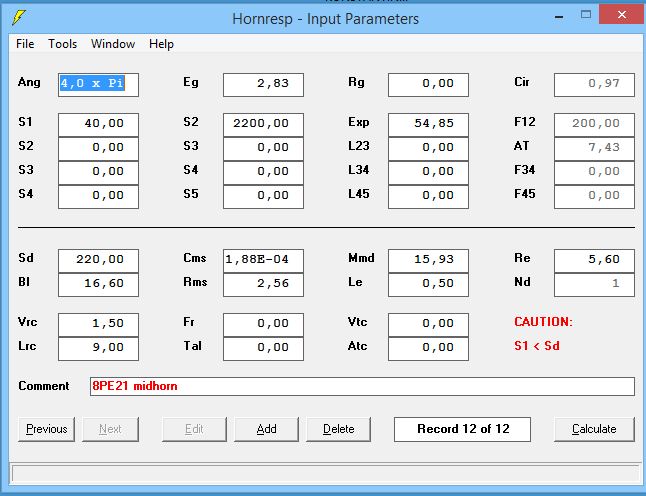646x496 pixels.
Task: Click the Cms label
Action: [195, 258]
